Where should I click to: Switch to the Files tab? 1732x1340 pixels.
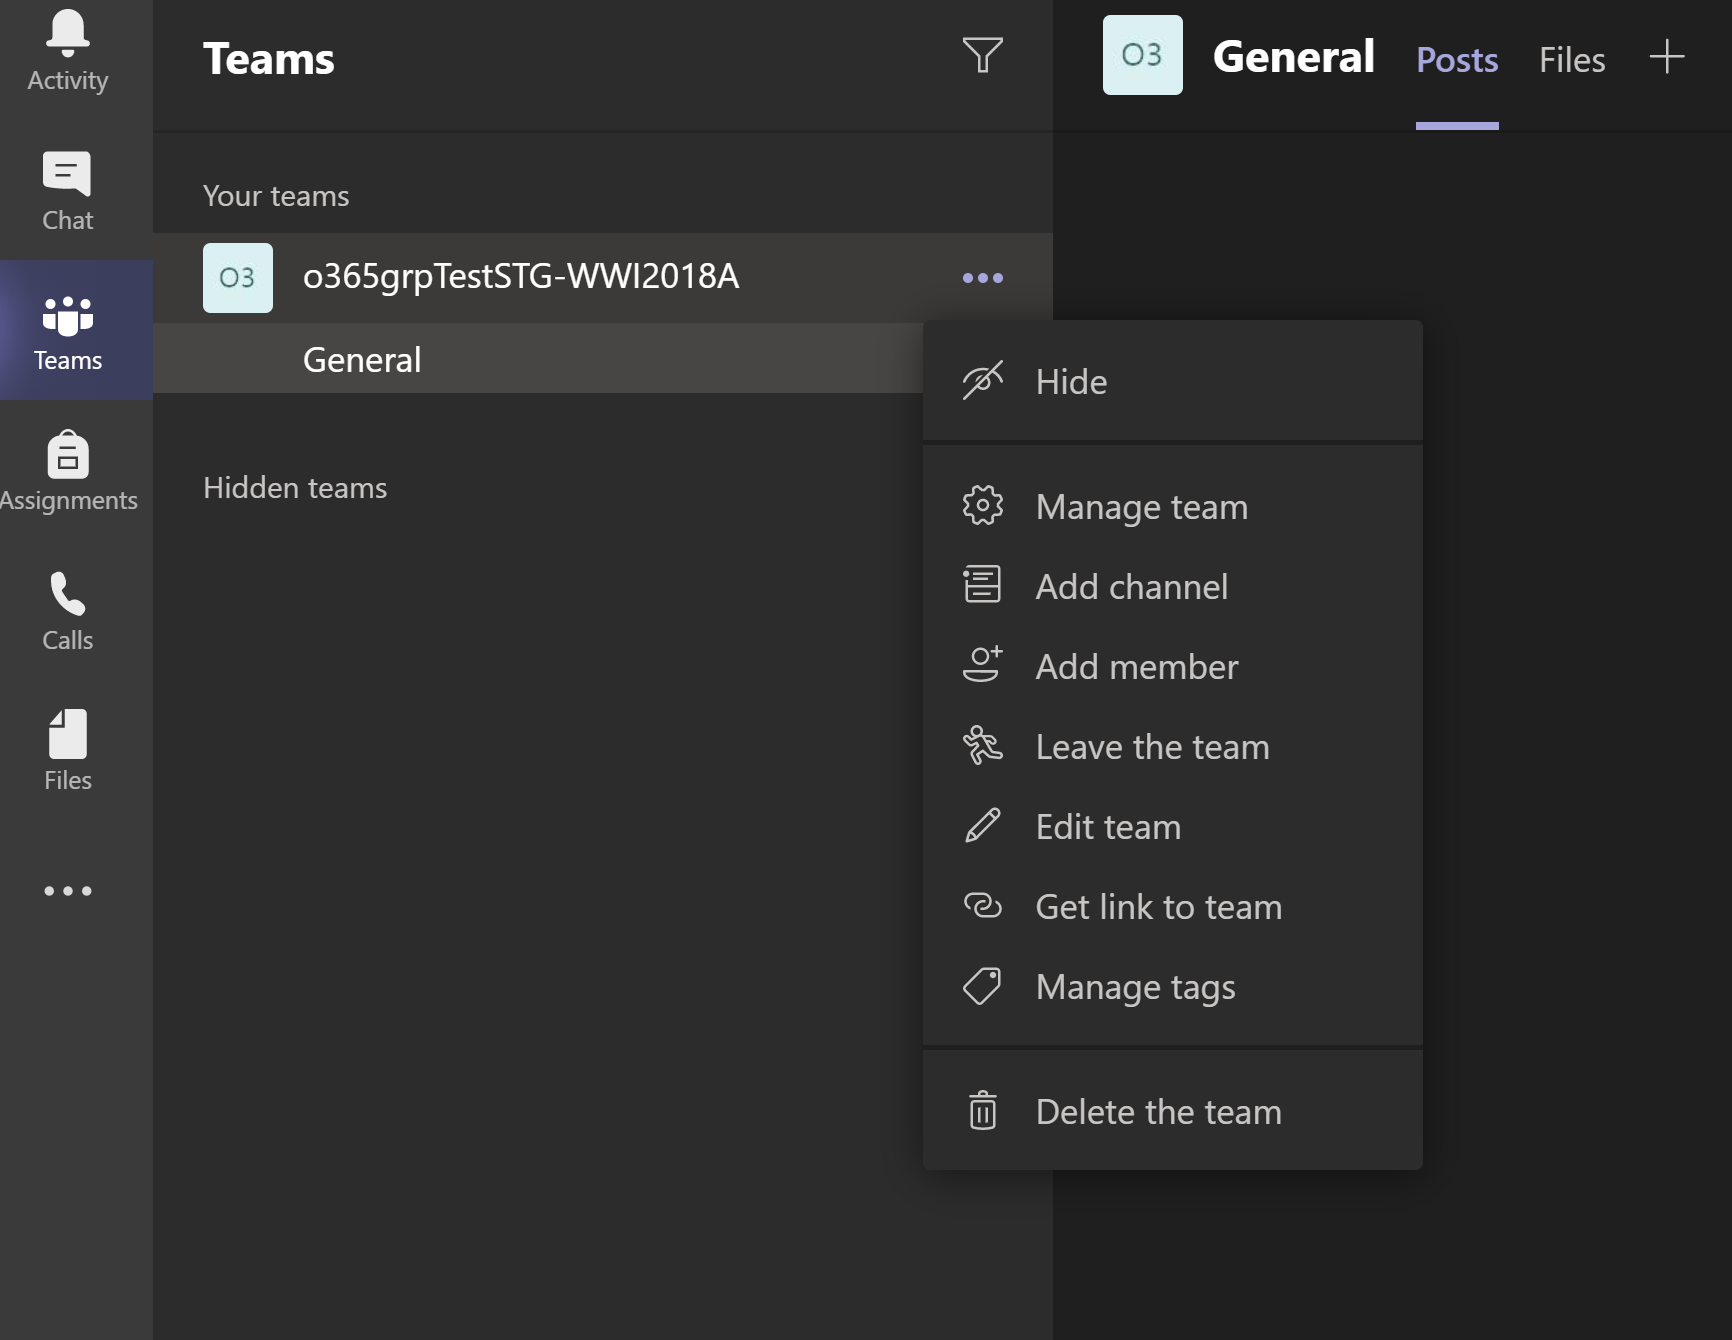[x=1571, y=59]
